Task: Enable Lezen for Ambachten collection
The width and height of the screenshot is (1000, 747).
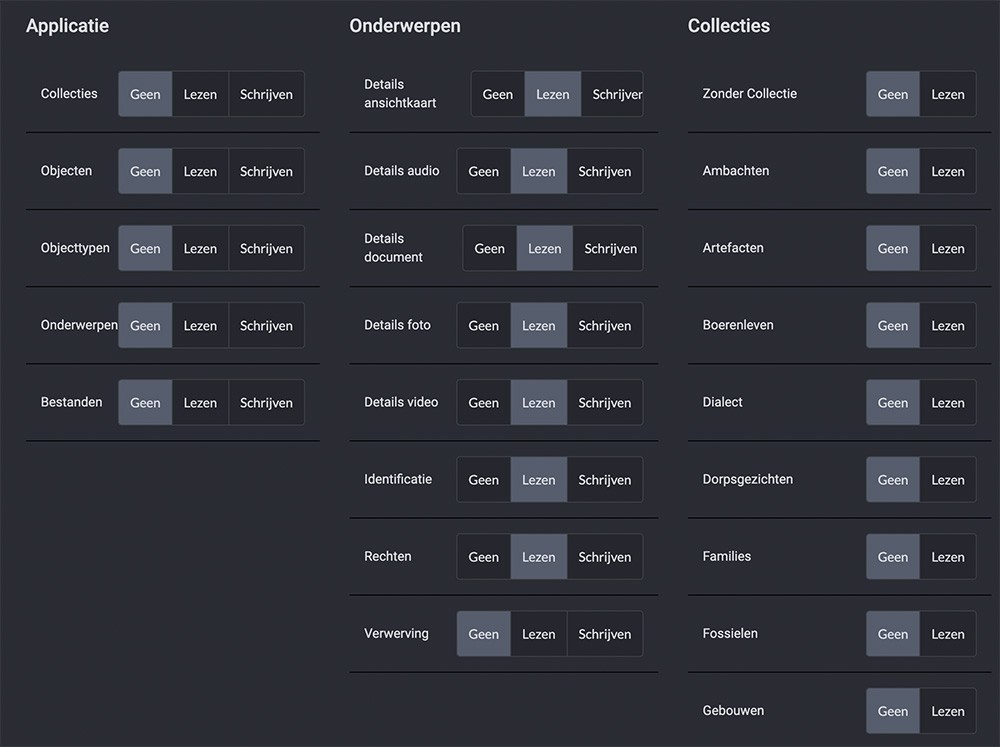Action: 947,171
